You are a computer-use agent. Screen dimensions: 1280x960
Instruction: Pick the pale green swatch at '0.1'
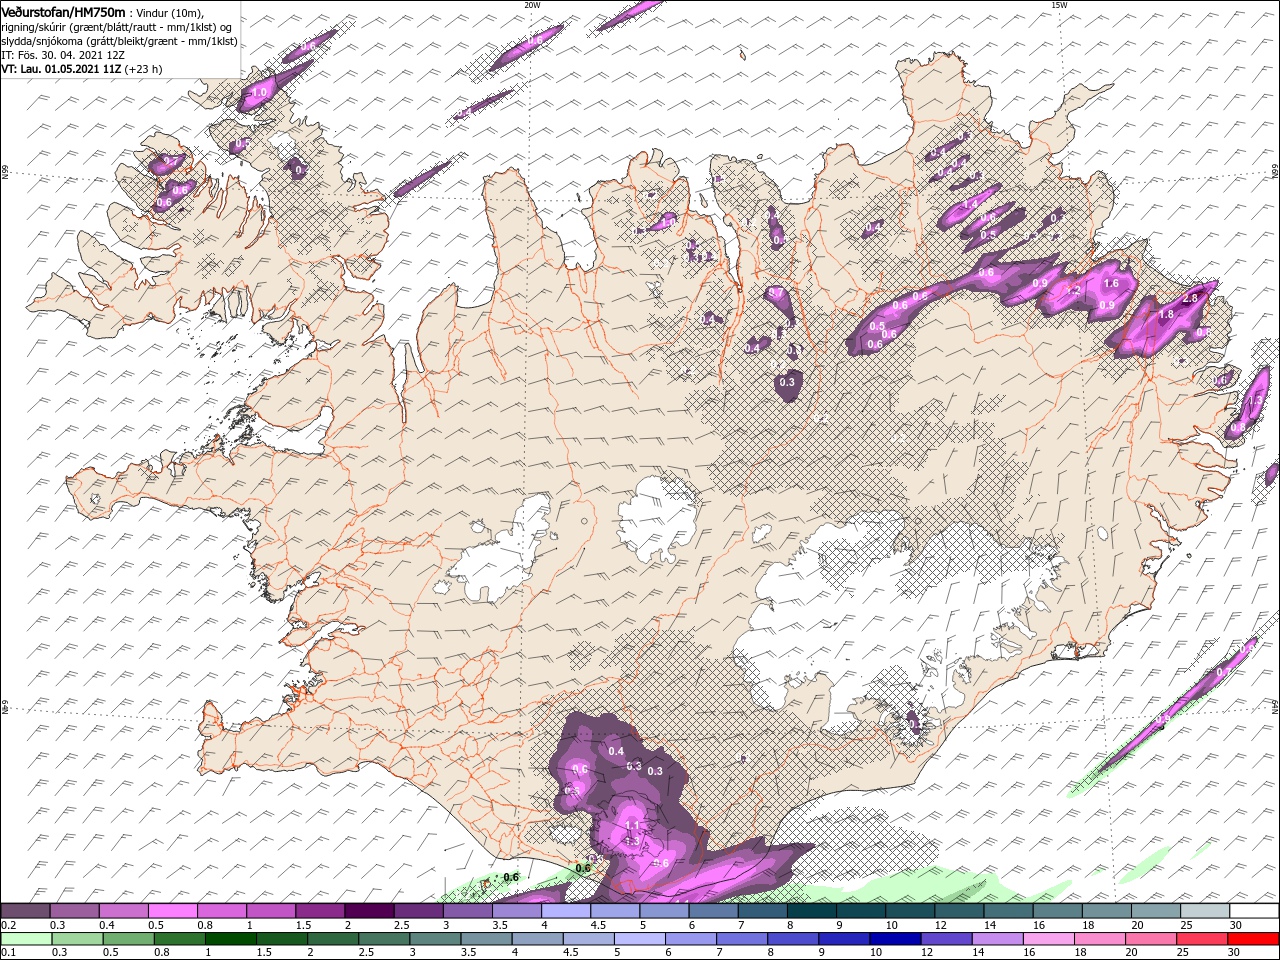pos(27,939)
